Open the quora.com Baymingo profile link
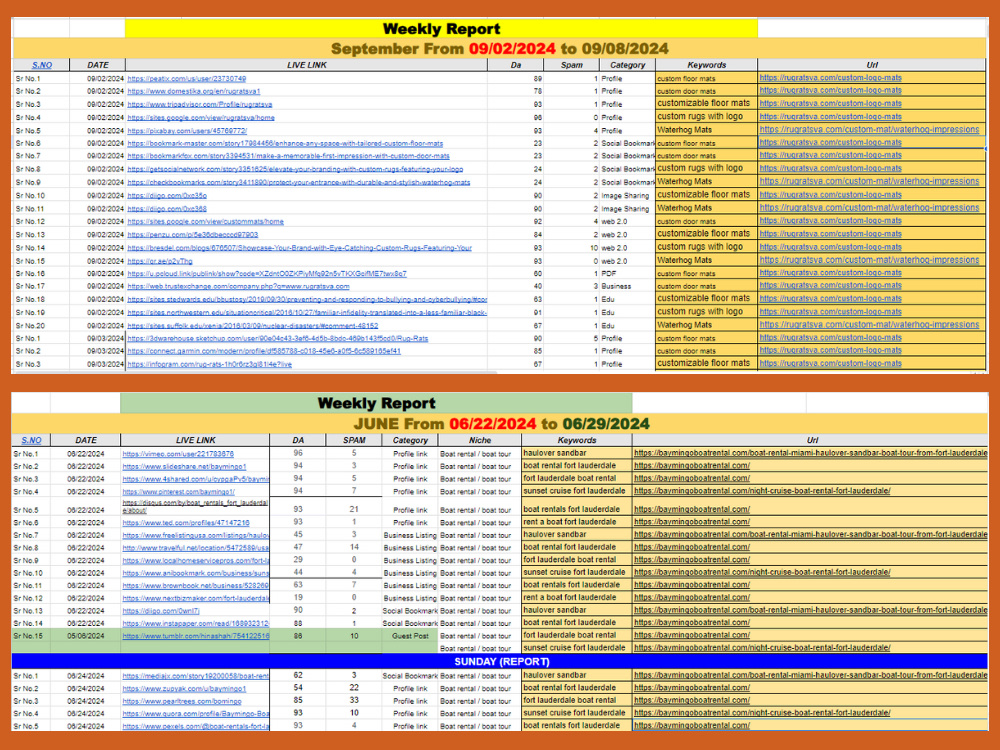This screenshot has width=1000, height=750. click(195, 714)
